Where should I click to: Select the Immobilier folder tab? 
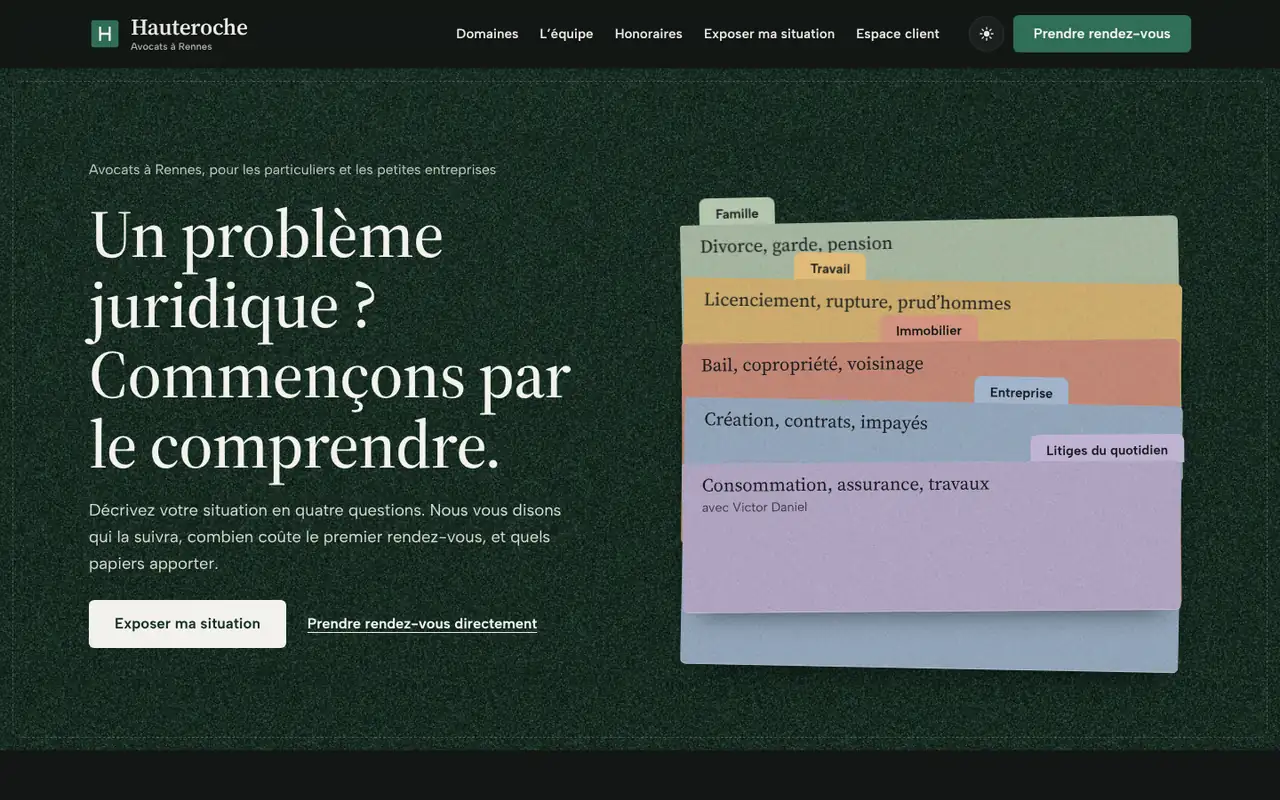coord(929,330)
